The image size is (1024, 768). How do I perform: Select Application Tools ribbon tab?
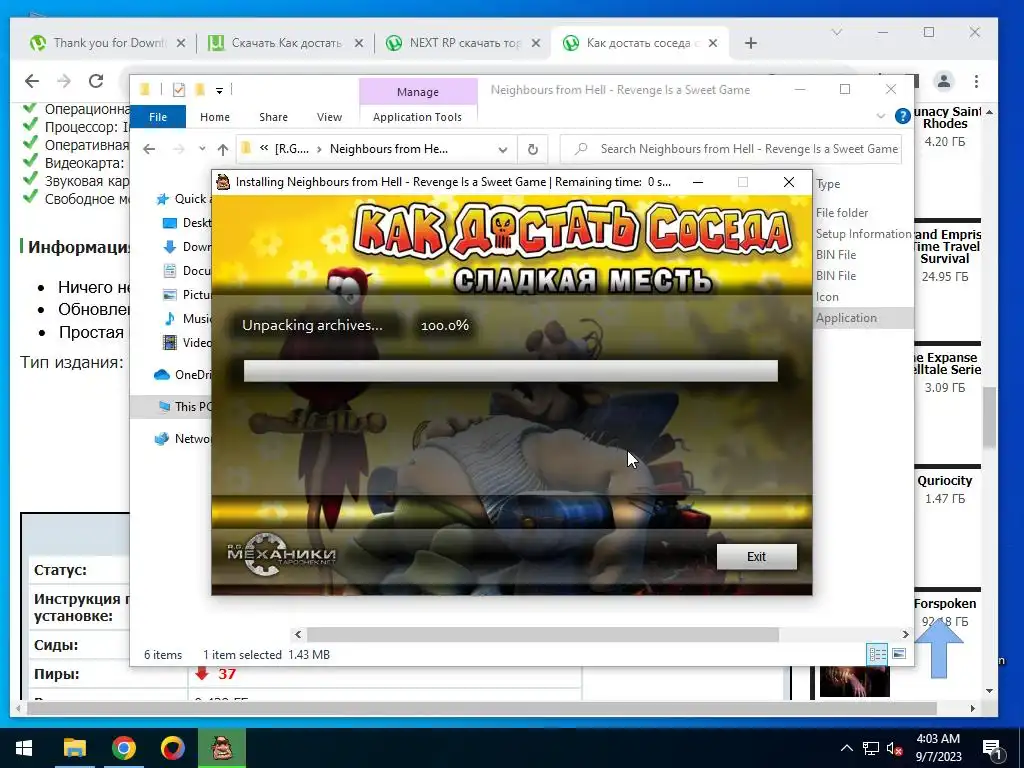[x=417, y=117]
